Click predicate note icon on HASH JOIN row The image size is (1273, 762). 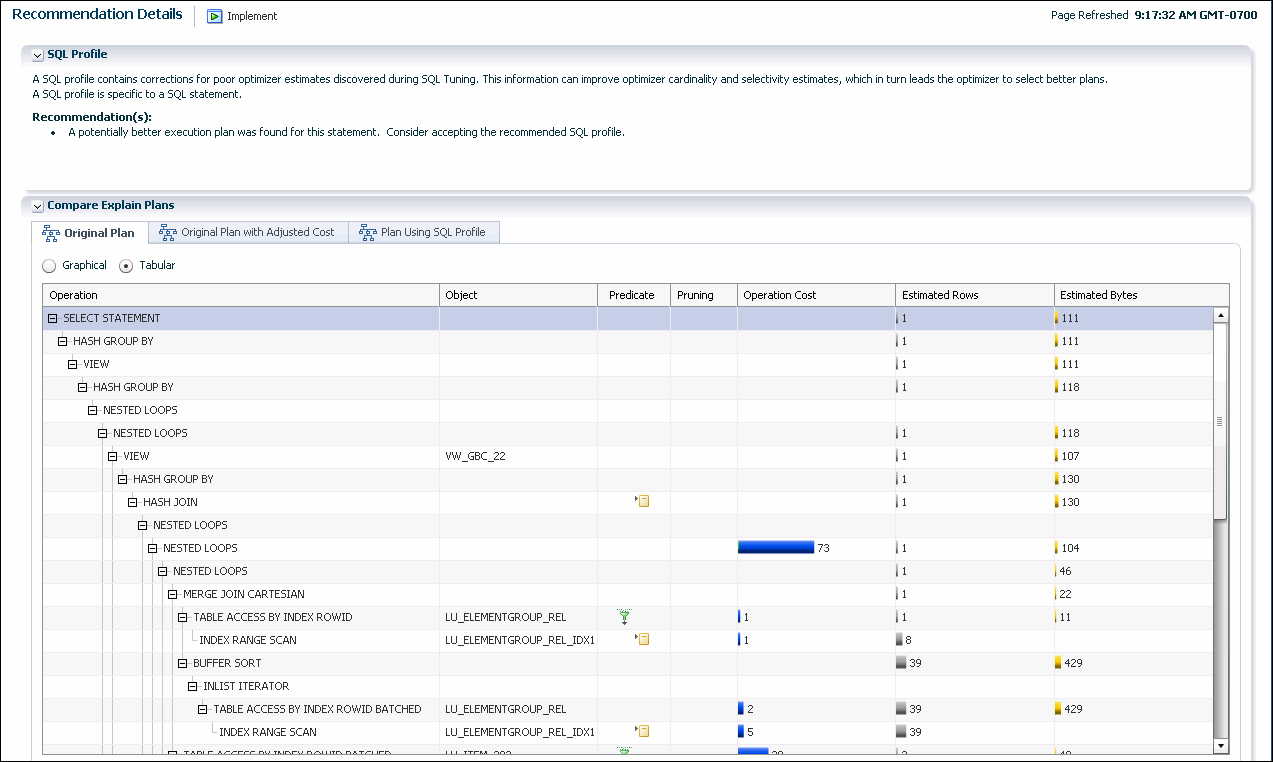point(644,501)
